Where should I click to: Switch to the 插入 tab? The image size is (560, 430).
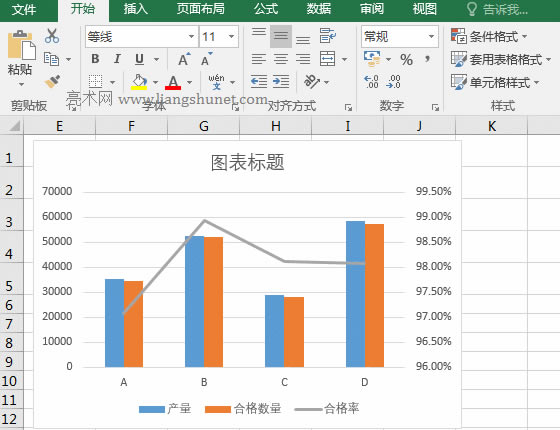coord(136,9)
